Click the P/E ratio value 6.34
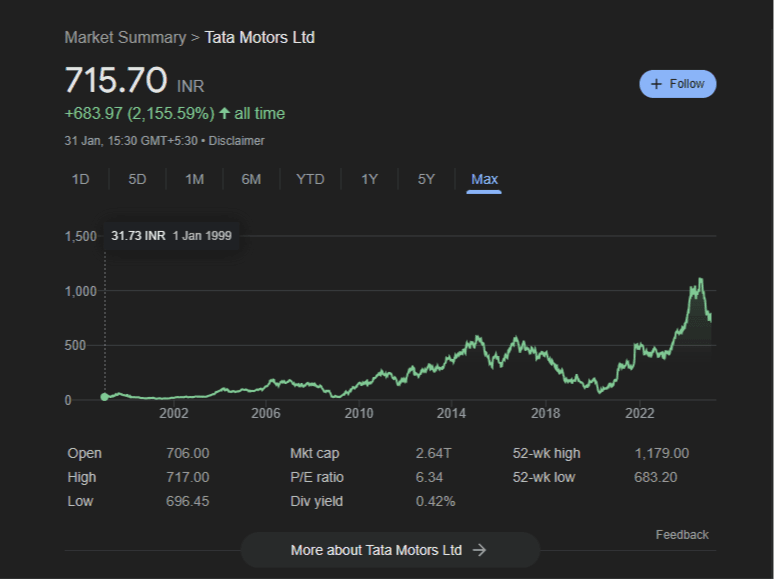The width and height of the screenshot is (774, 579). click(x=429, y=477)
